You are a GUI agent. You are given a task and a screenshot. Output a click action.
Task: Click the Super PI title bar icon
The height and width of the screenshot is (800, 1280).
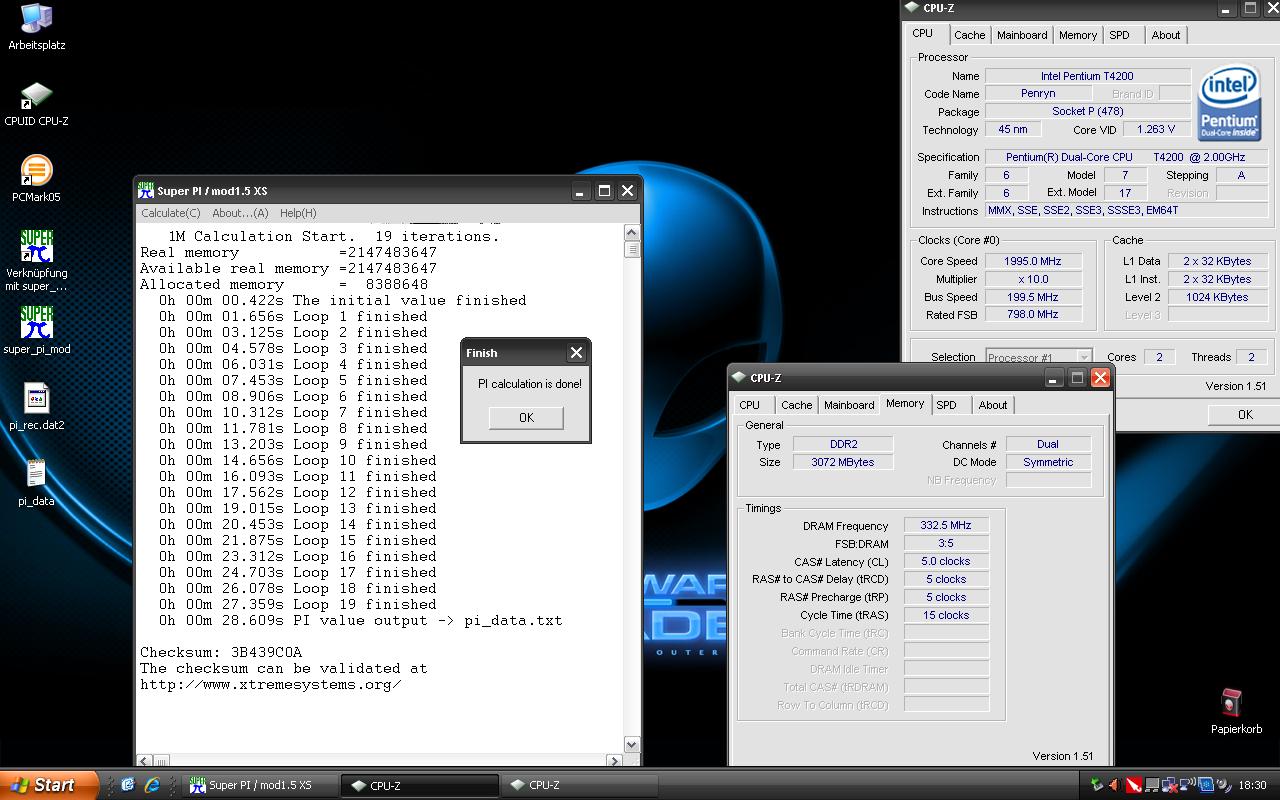tap(146, 191)
